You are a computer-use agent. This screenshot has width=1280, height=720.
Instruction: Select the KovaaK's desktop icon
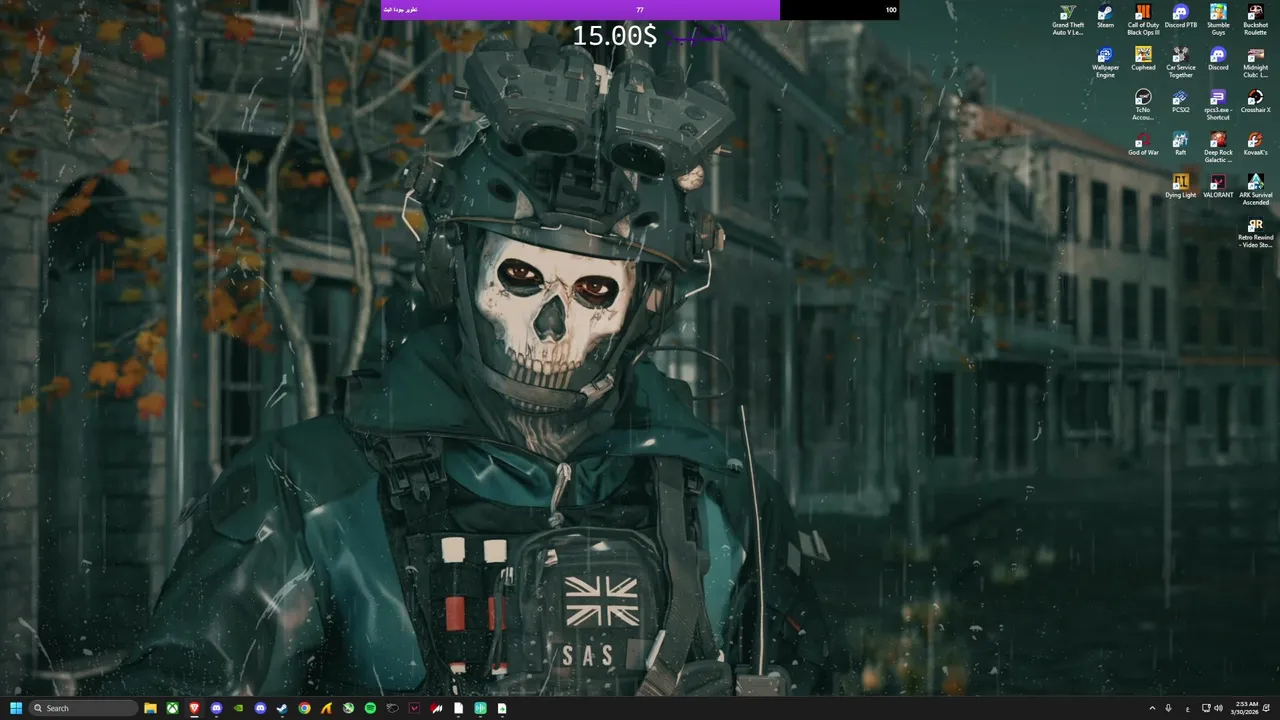tap(1255, 143)
